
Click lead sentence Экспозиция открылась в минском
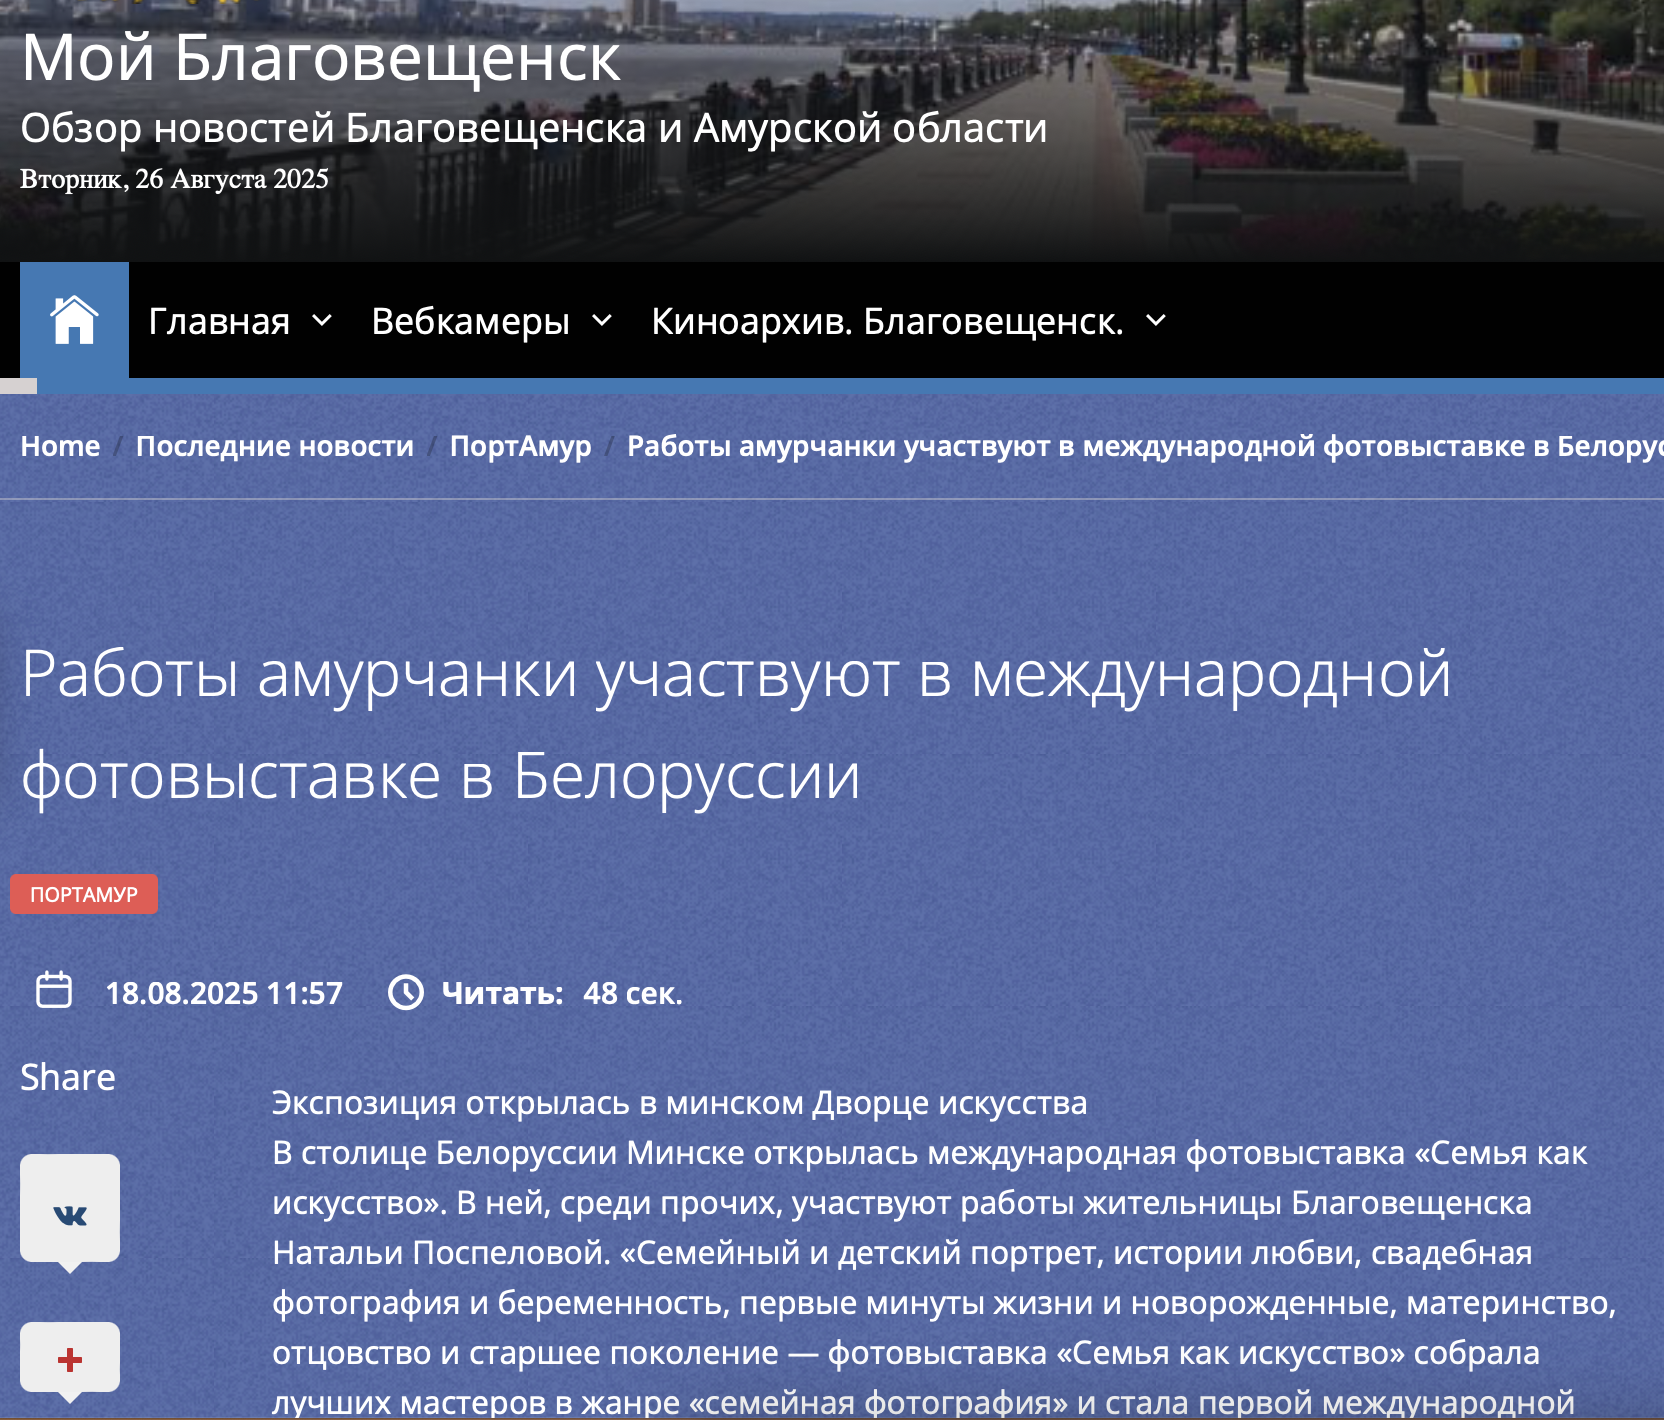point(679,1103)
